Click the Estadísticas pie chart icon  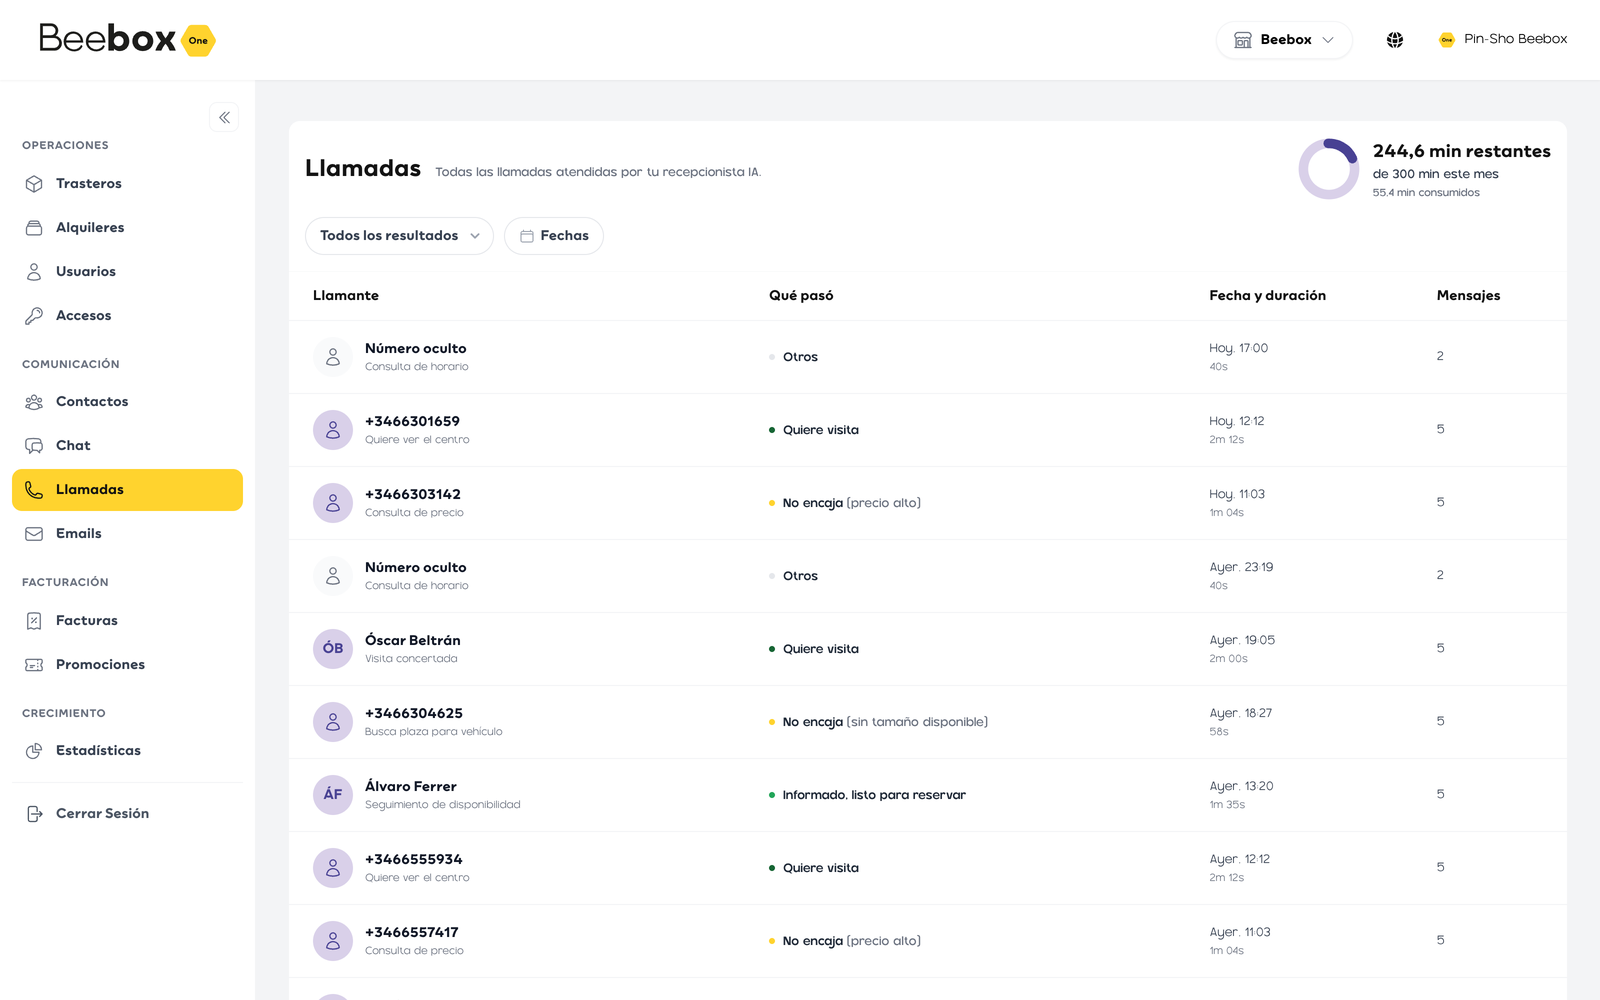(x=34, y=751)
